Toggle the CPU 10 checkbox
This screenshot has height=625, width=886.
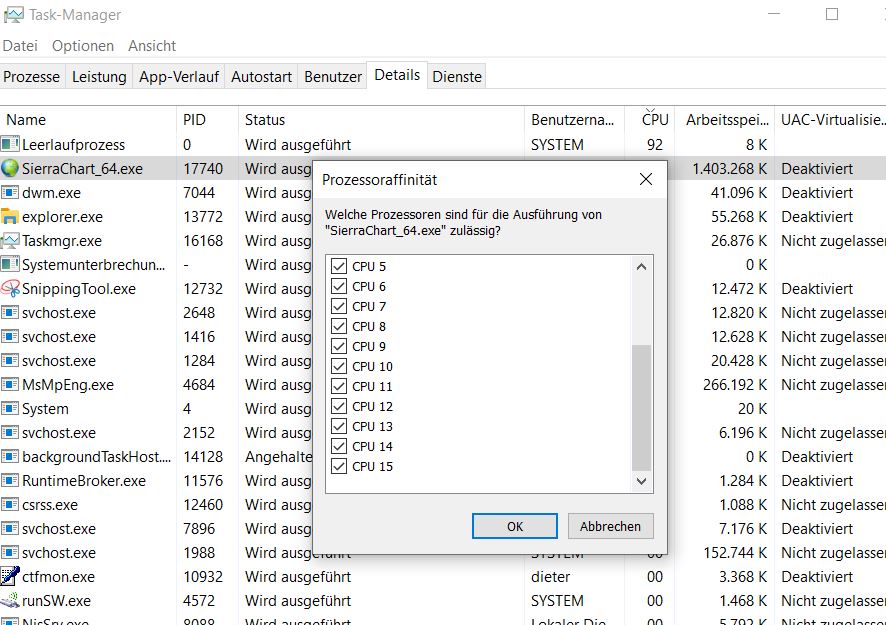click(339, 367)
